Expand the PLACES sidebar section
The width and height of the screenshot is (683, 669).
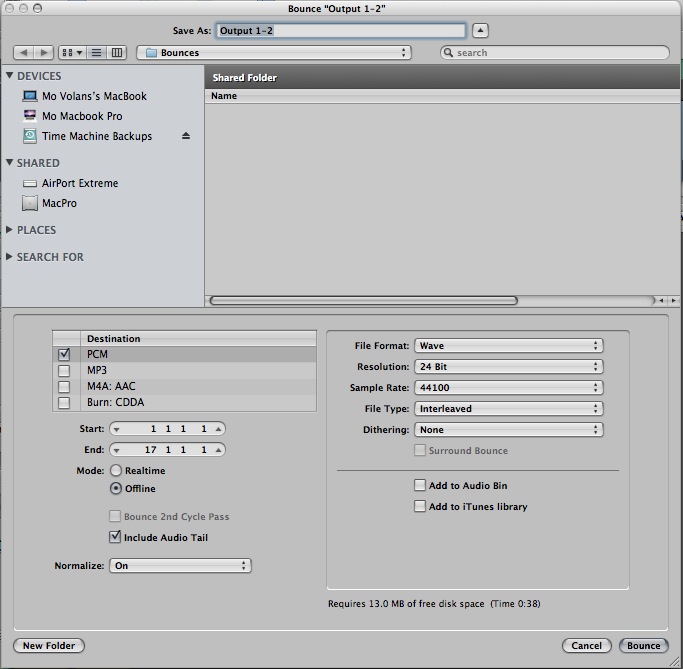pyautogui.click(x=11, y=230)
